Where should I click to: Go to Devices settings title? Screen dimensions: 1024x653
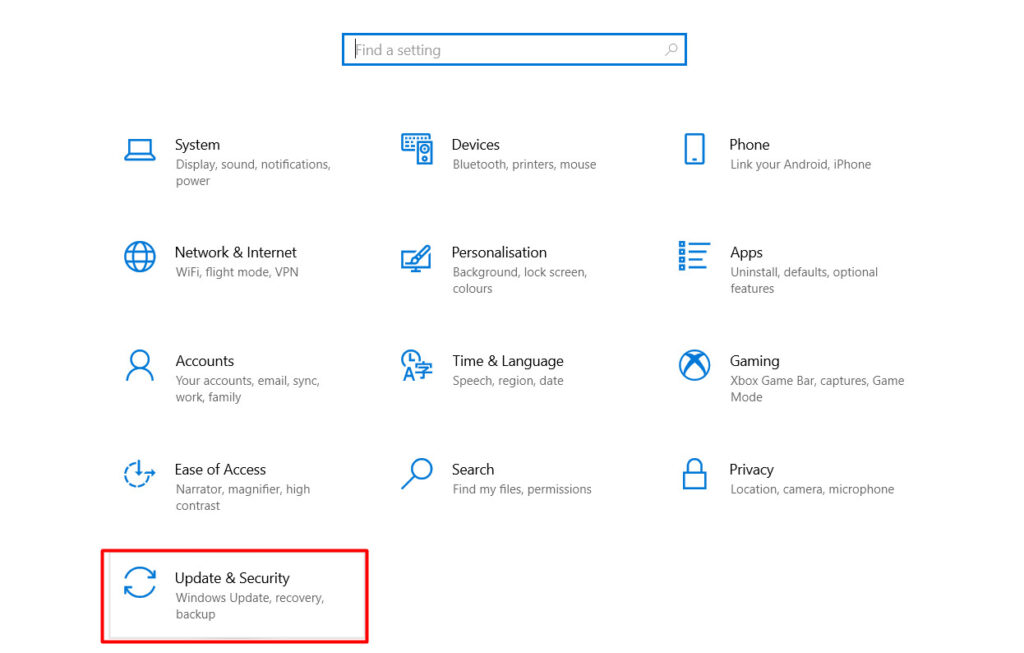pyautogui.click(x=475, y=145)
